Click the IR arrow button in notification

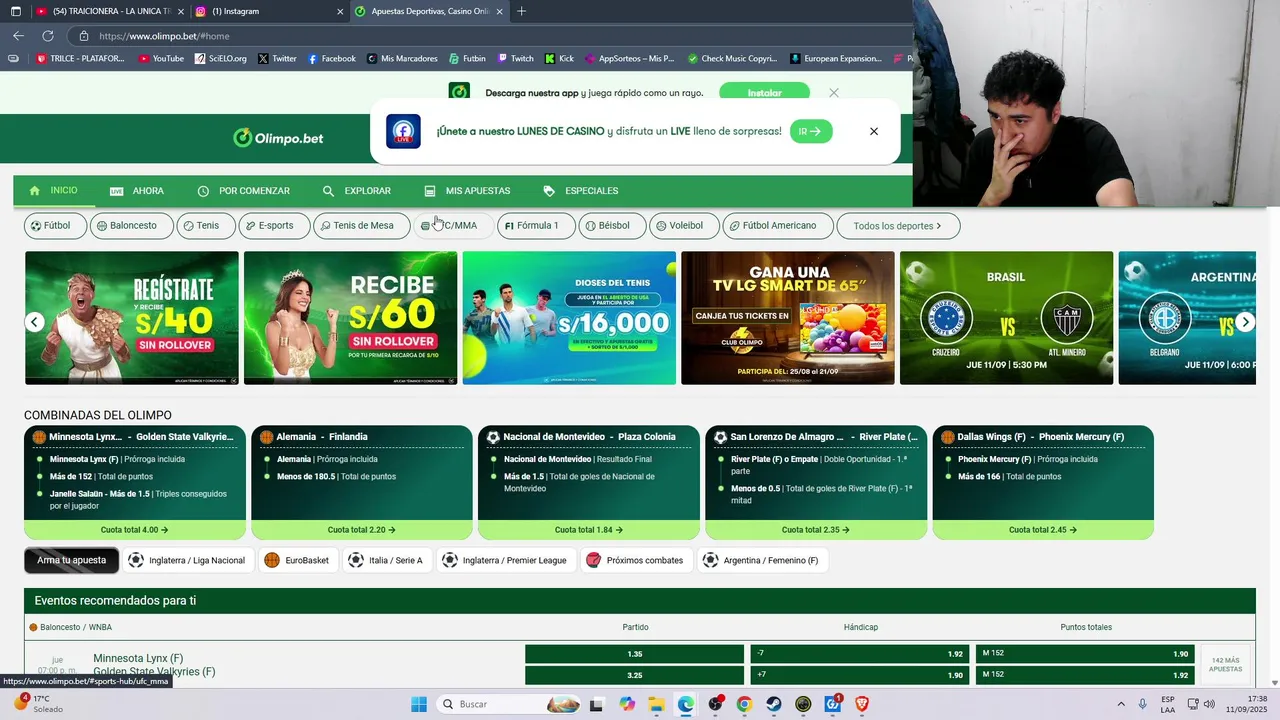tap(811, 131)
